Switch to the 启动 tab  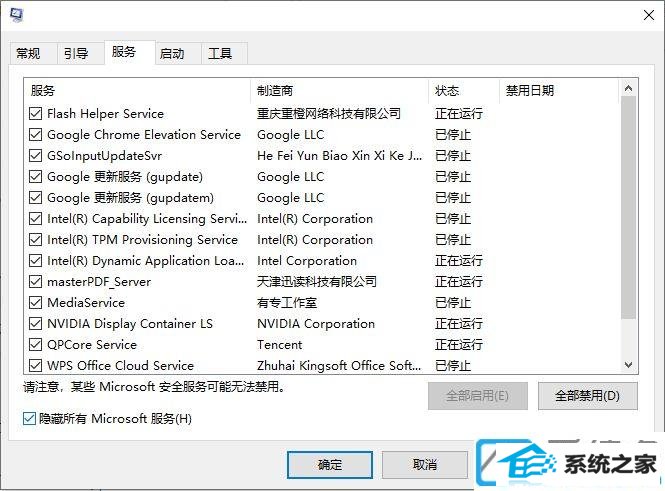pyautogui.click(x=172, y=54)
